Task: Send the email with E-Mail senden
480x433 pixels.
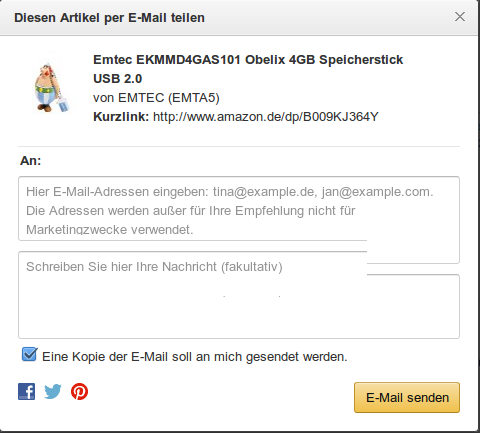Action: pyautogui.click(x=407, y=397)
